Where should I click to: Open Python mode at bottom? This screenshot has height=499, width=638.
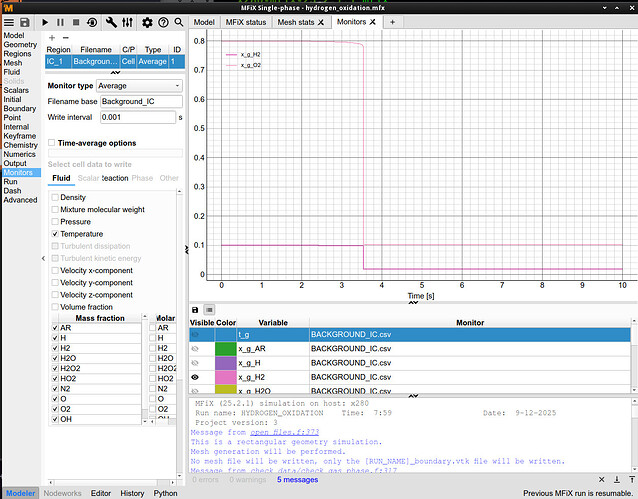(x=165, y=493)
